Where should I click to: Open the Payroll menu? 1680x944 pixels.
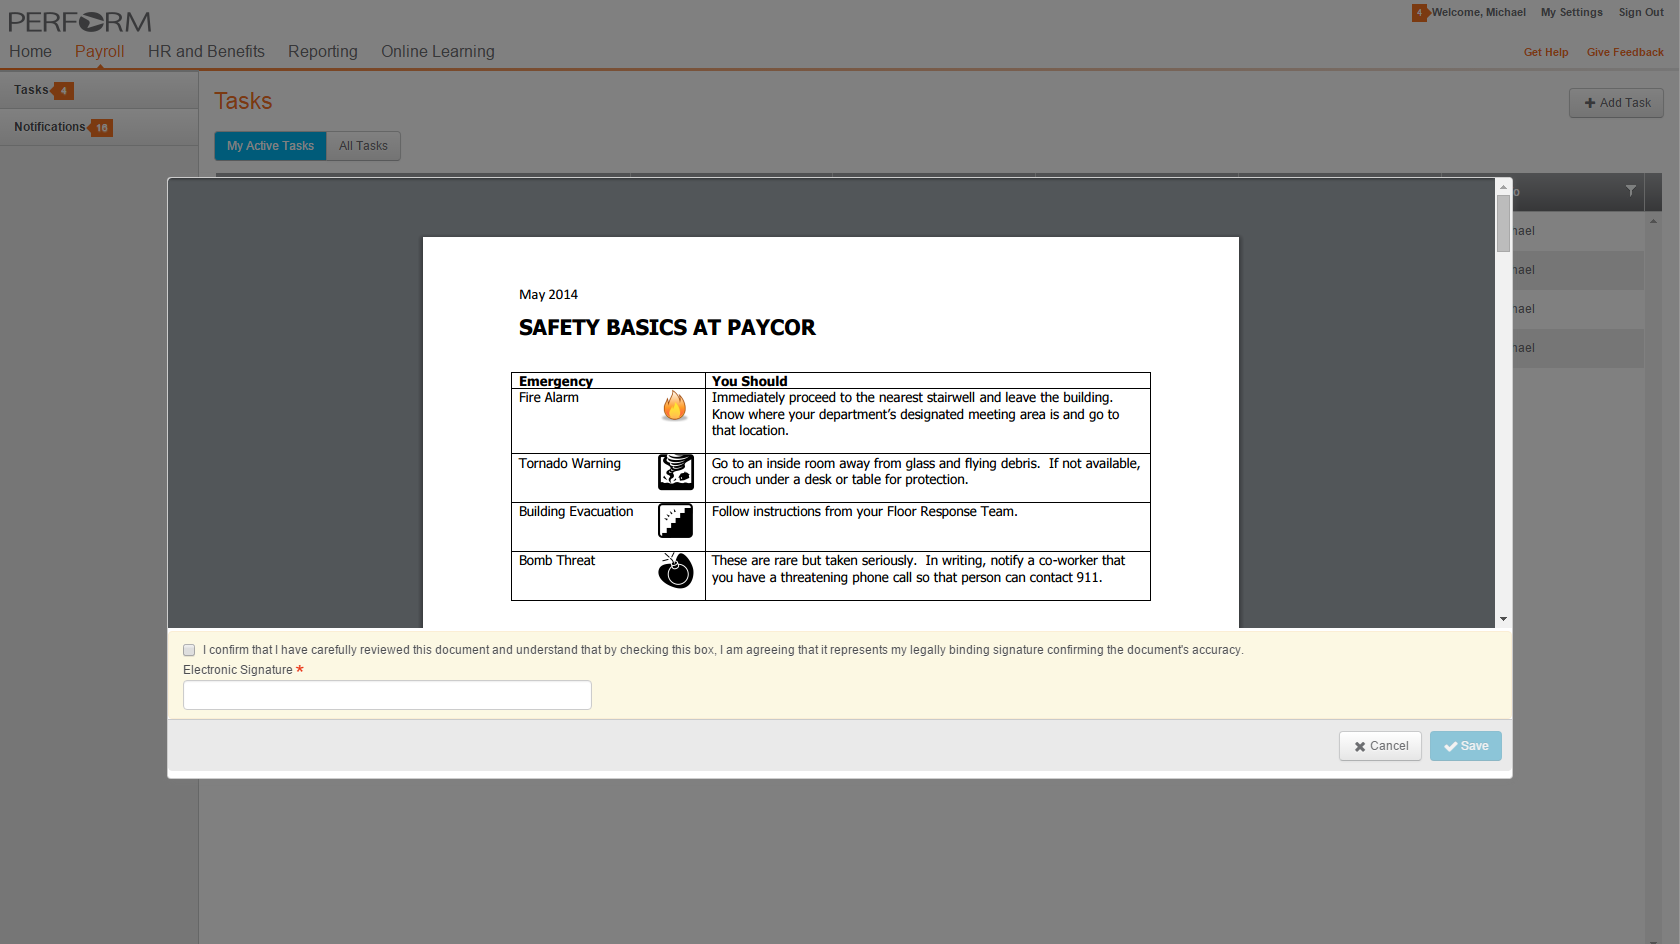coord(100,51)
